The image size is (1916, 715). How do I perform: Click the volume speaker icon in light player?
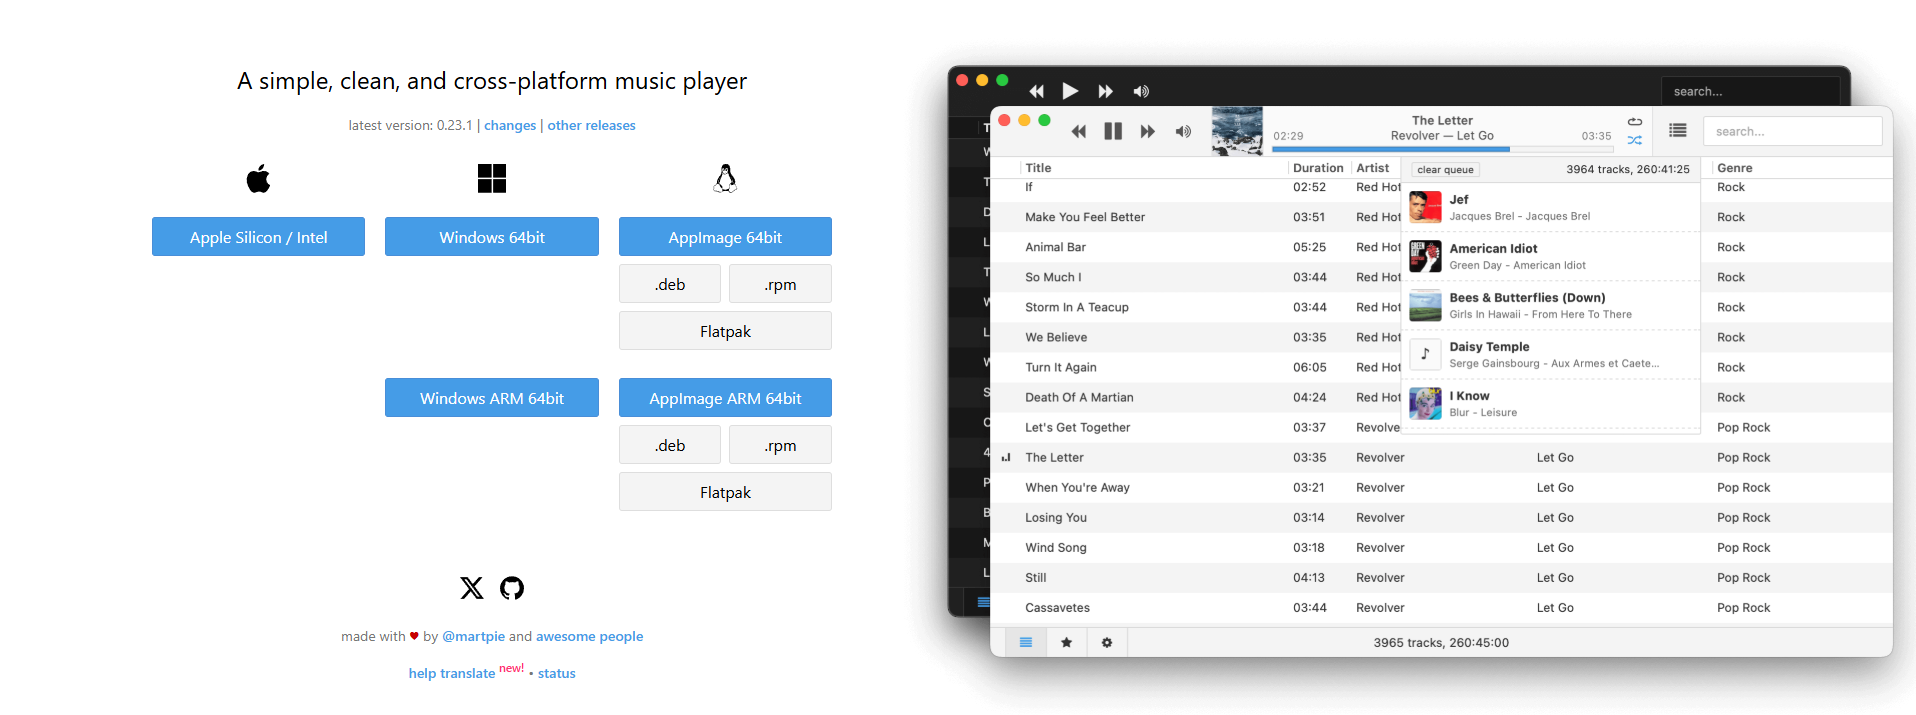coord(1183,132)
